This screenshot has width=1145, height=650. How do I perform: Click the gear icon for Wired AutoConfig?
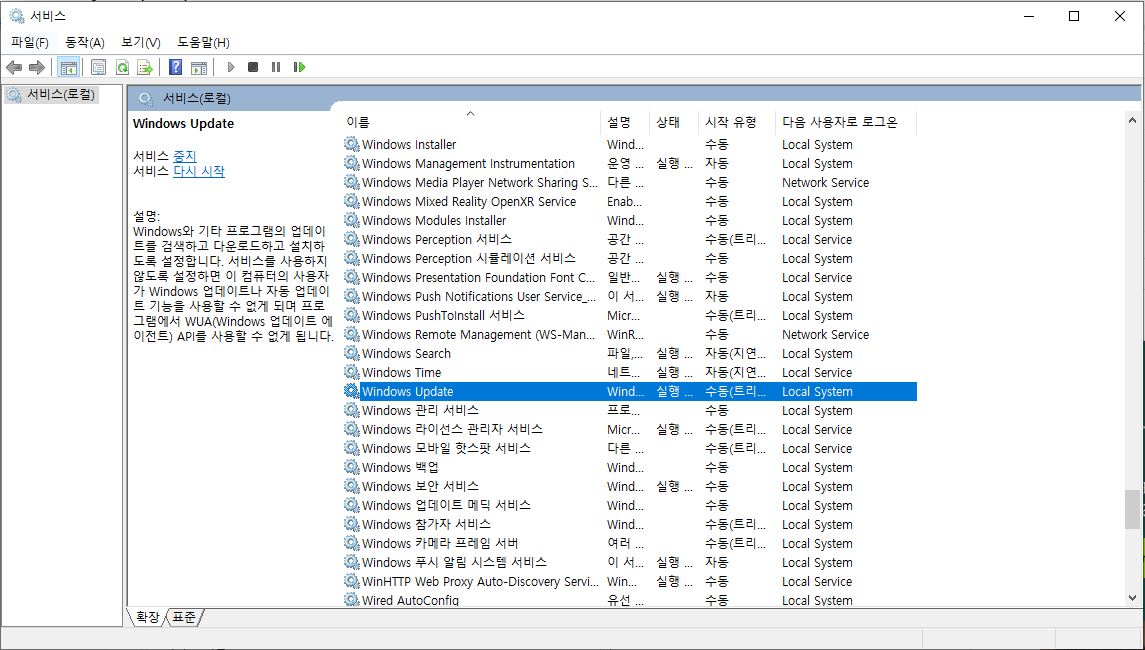(352, 600)
